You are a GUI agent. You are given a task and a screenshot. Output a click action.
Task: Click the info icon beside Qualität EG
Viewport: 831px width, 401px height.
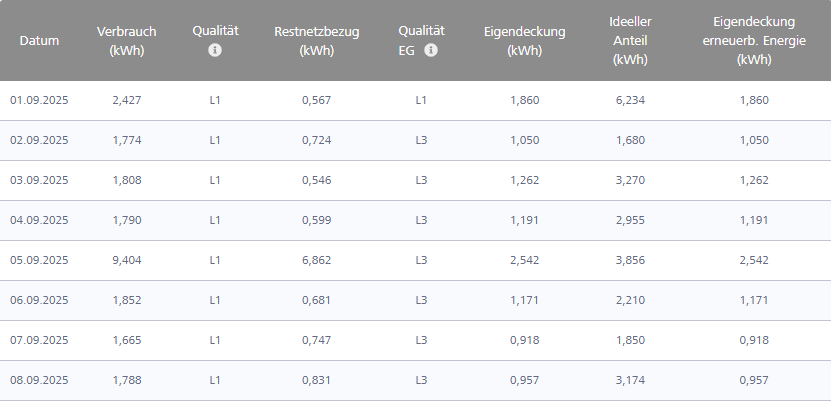[431, 51]
